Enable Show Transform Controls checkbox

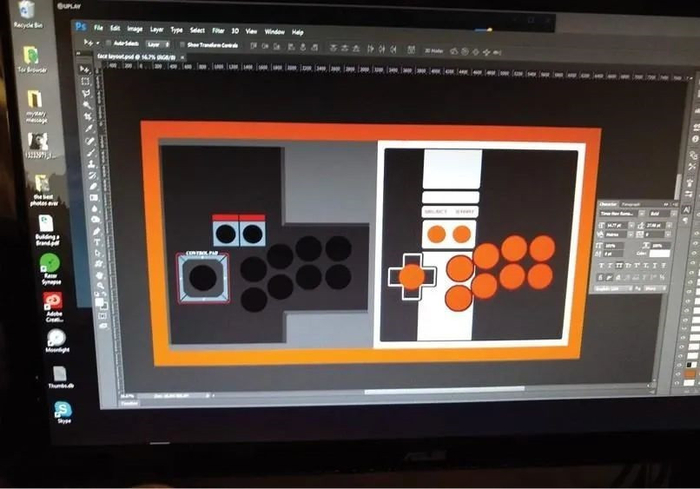tap(182, 45)
